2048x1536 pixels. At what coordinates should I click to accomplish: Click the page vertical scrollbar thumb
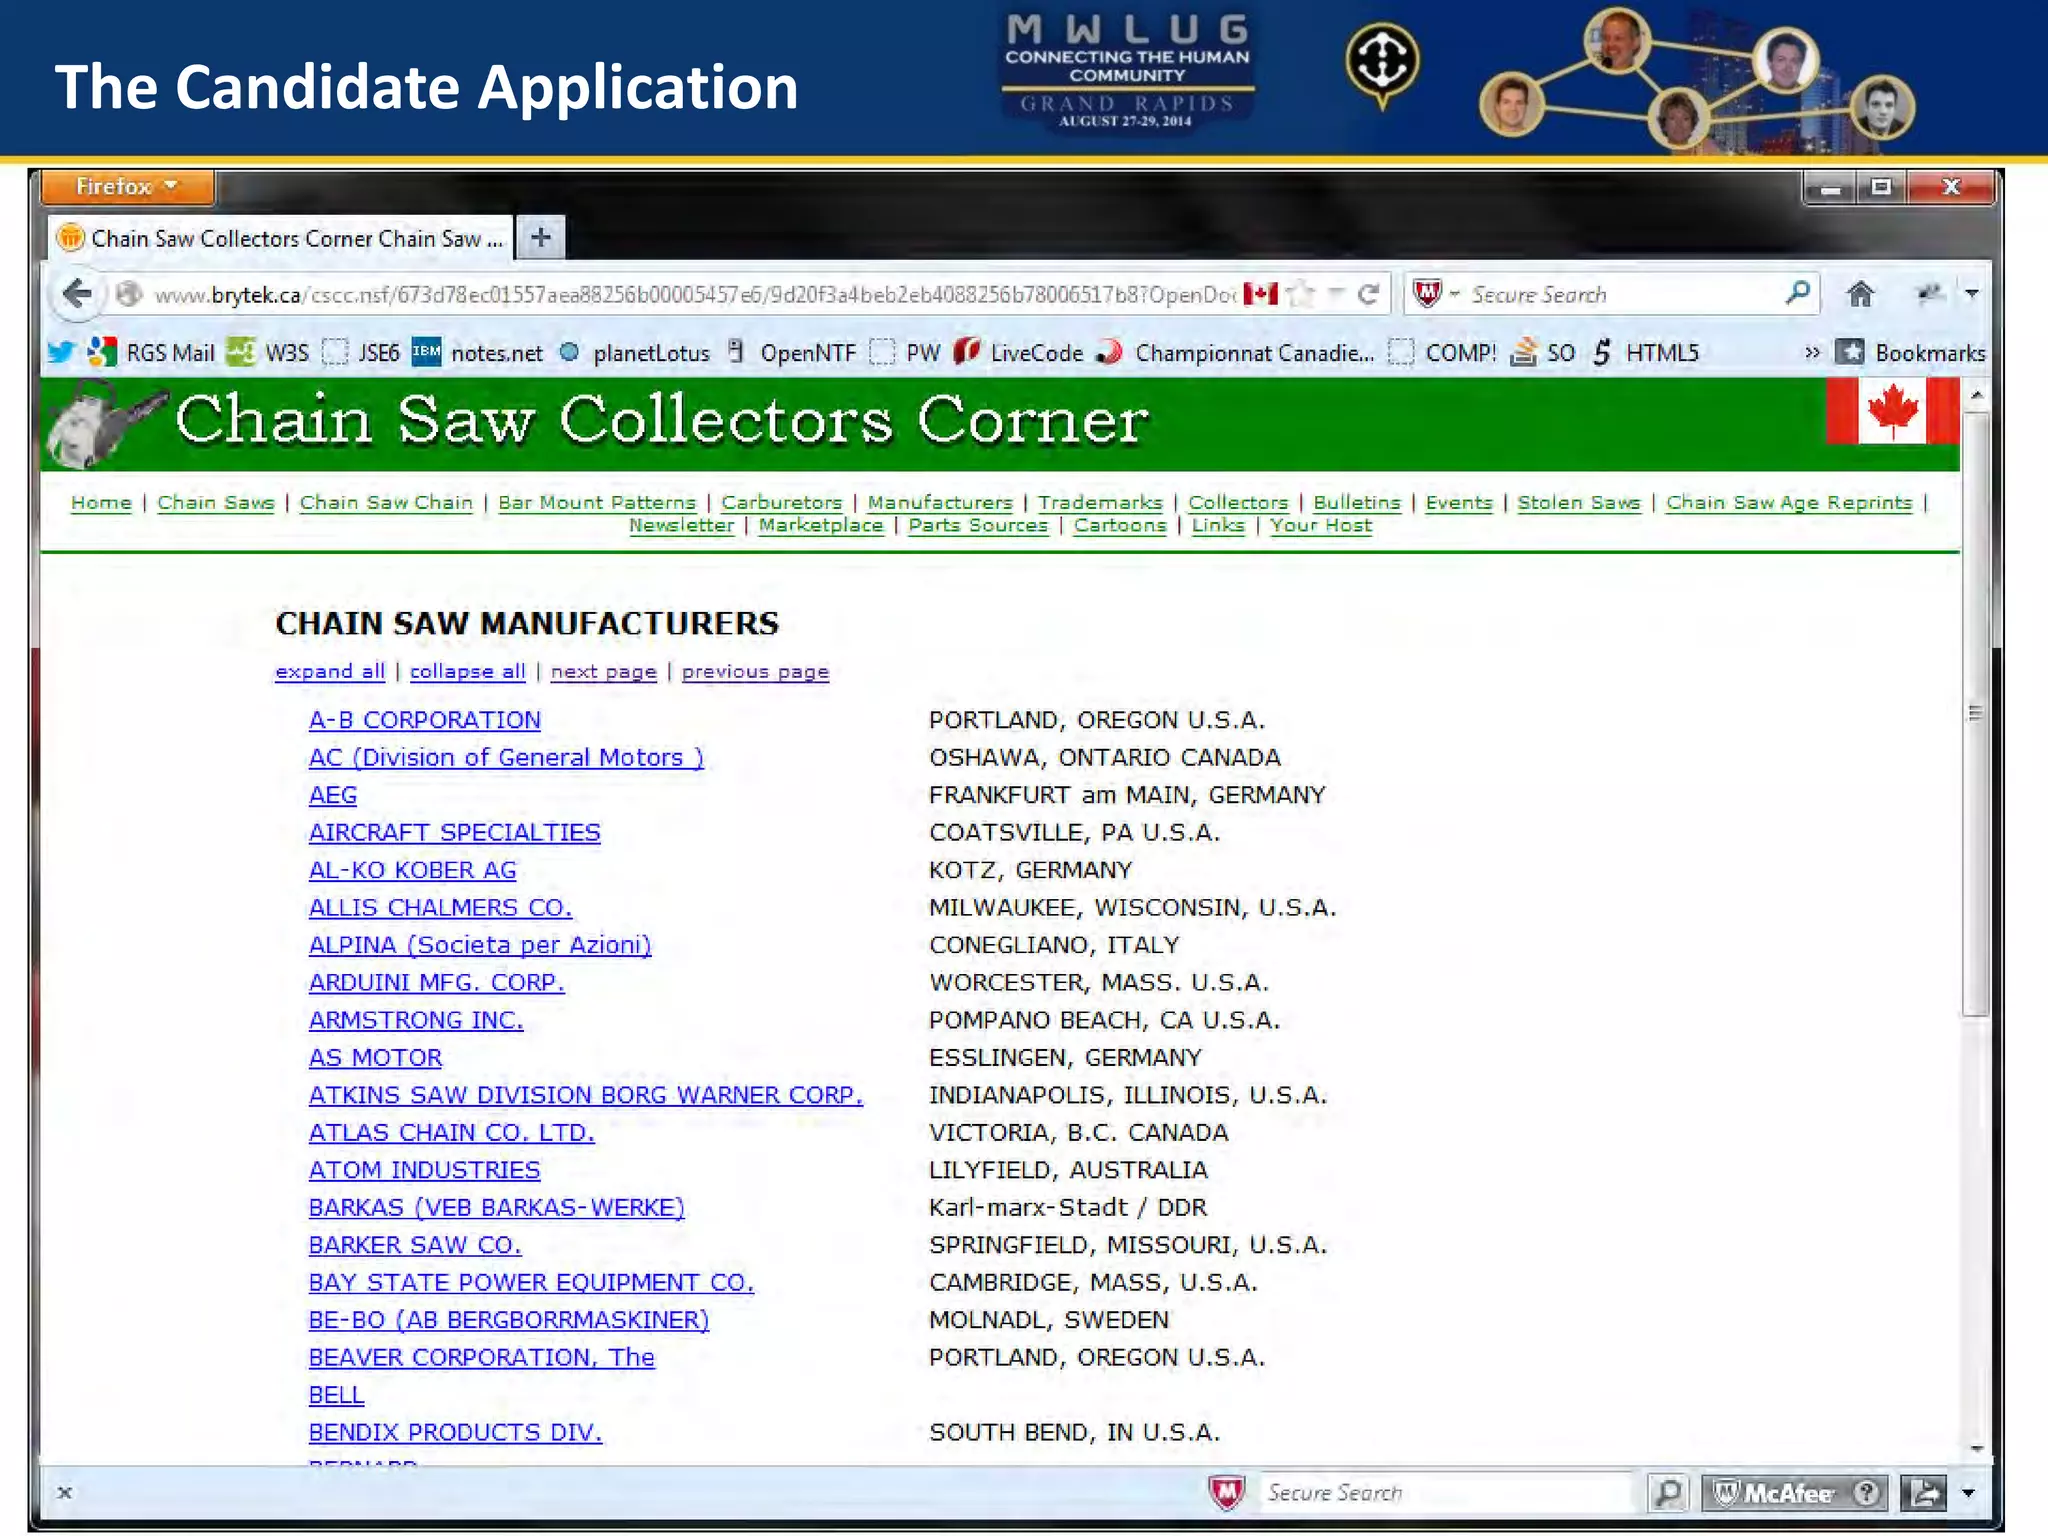point(1975,712)
